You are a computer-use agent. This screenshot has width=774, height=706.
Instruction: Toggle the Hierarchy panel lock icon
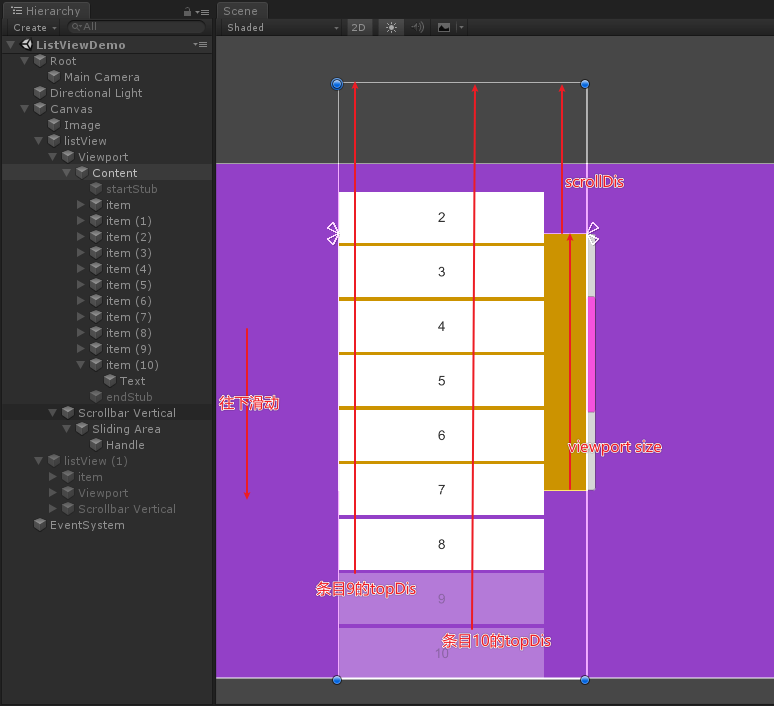[x=187, y=11]
